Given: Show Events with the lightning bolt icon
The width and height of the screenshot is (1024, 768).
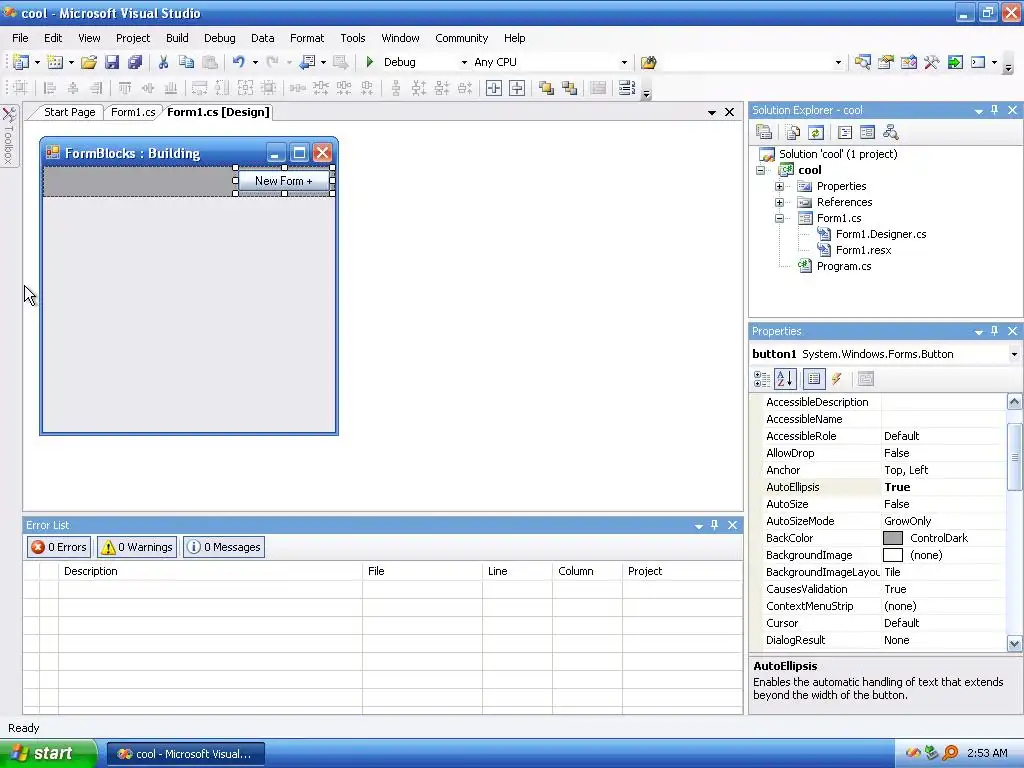Looking at the screenshot, I should pyautogui.click(x=837, y=379).
